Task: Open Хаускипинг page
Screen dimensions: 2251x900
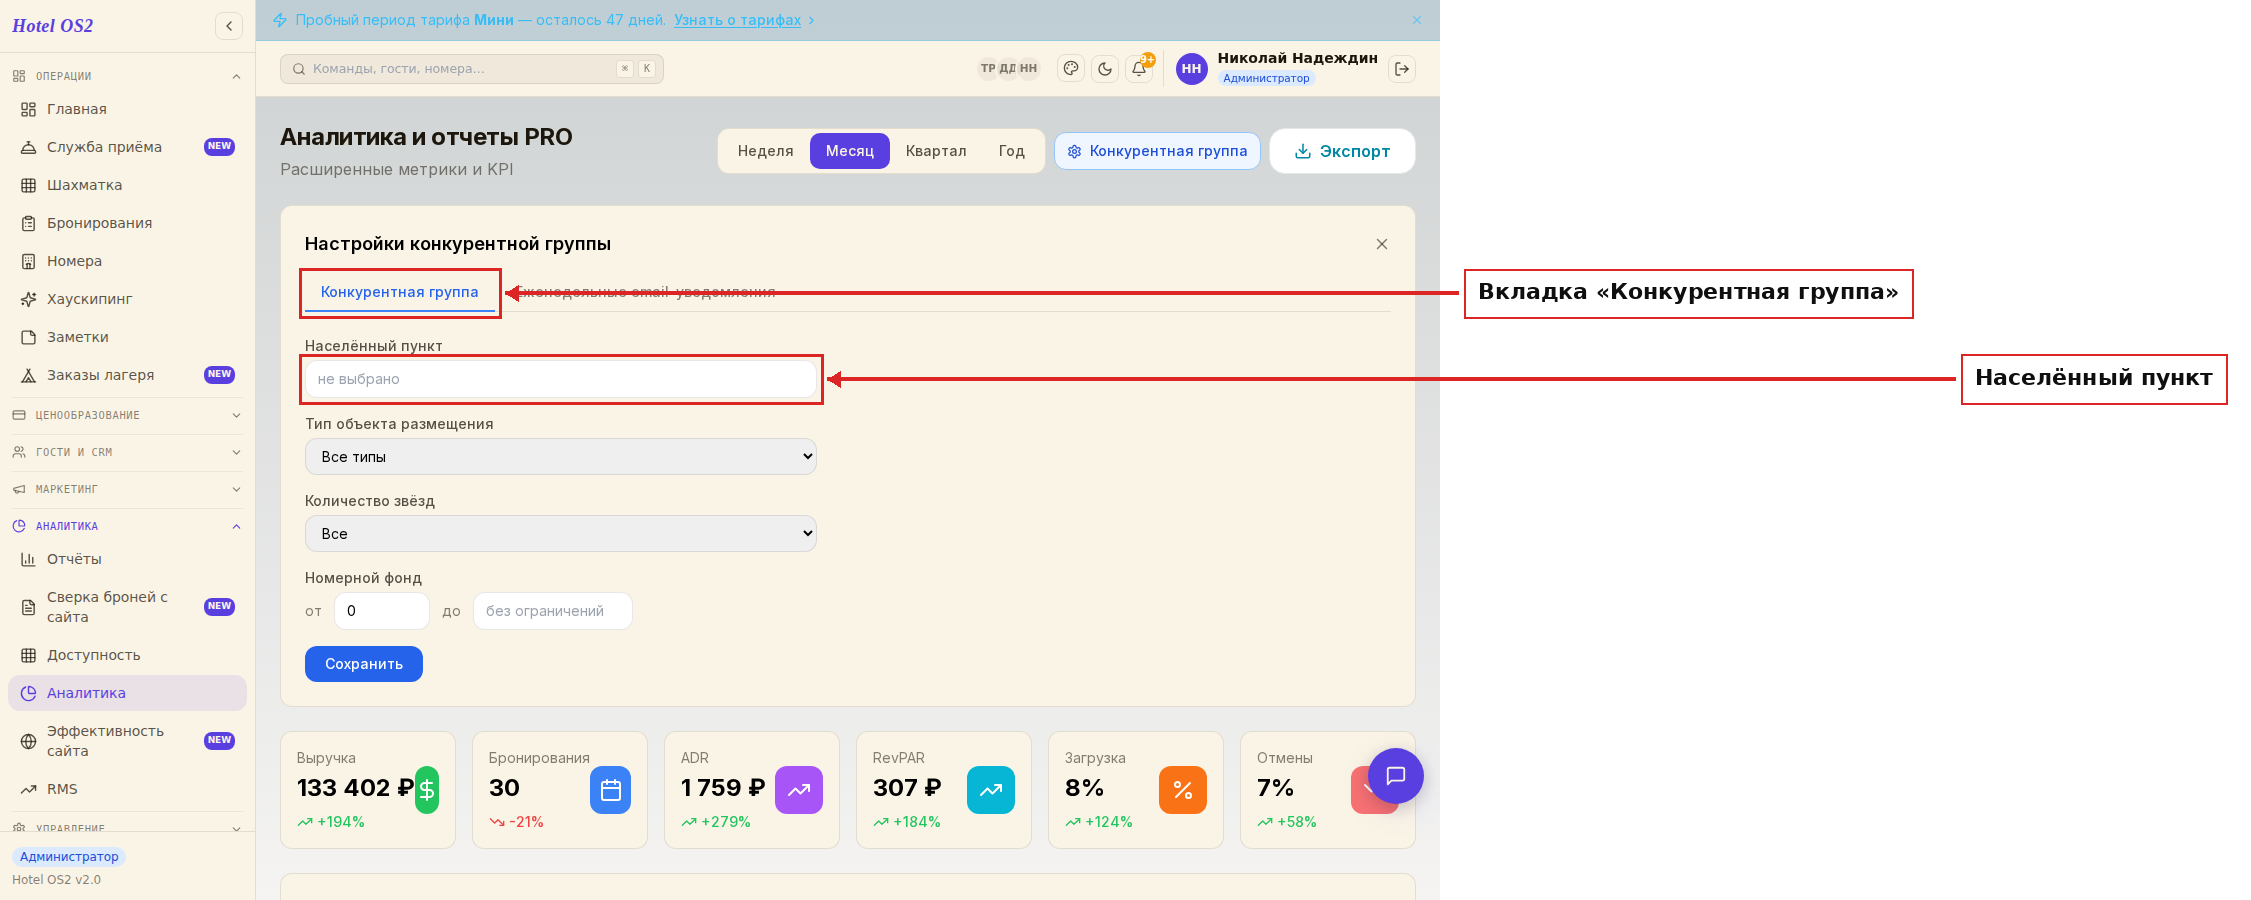Action: 127,299
